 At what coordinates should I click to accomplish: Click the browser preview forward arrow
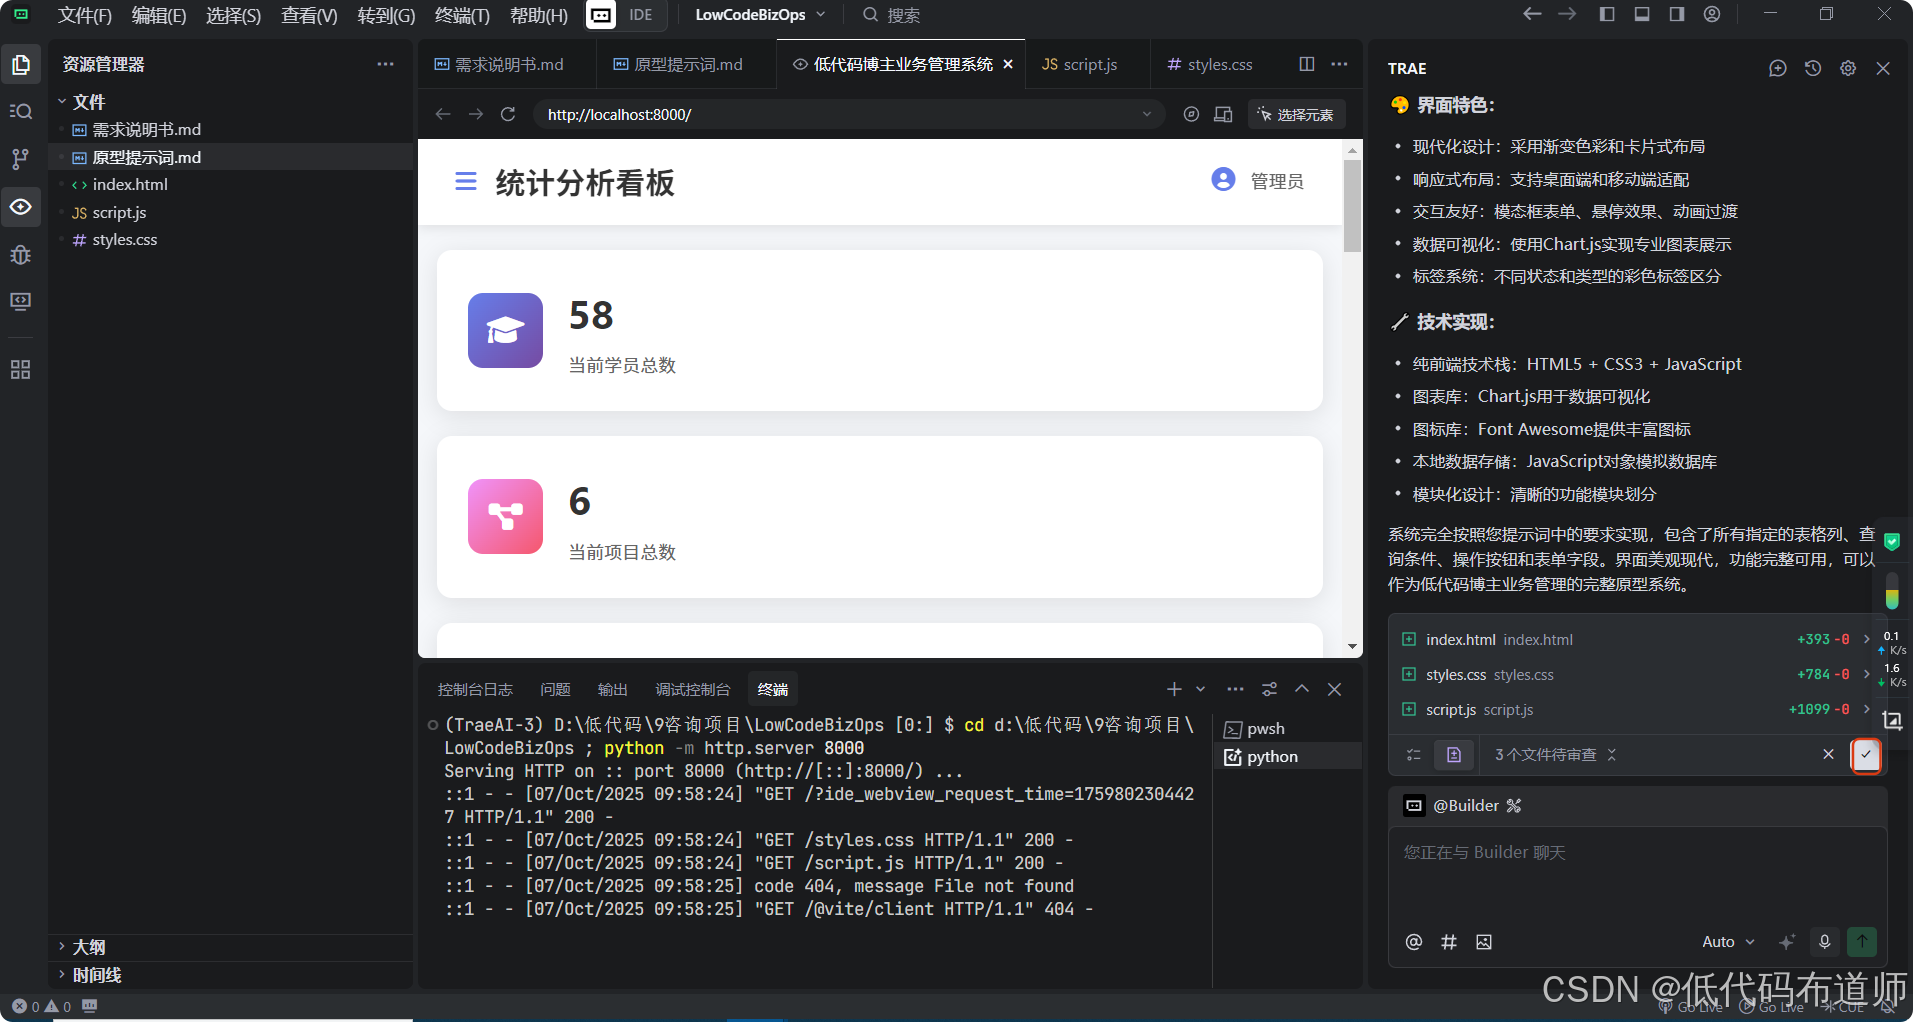[476, 114]
